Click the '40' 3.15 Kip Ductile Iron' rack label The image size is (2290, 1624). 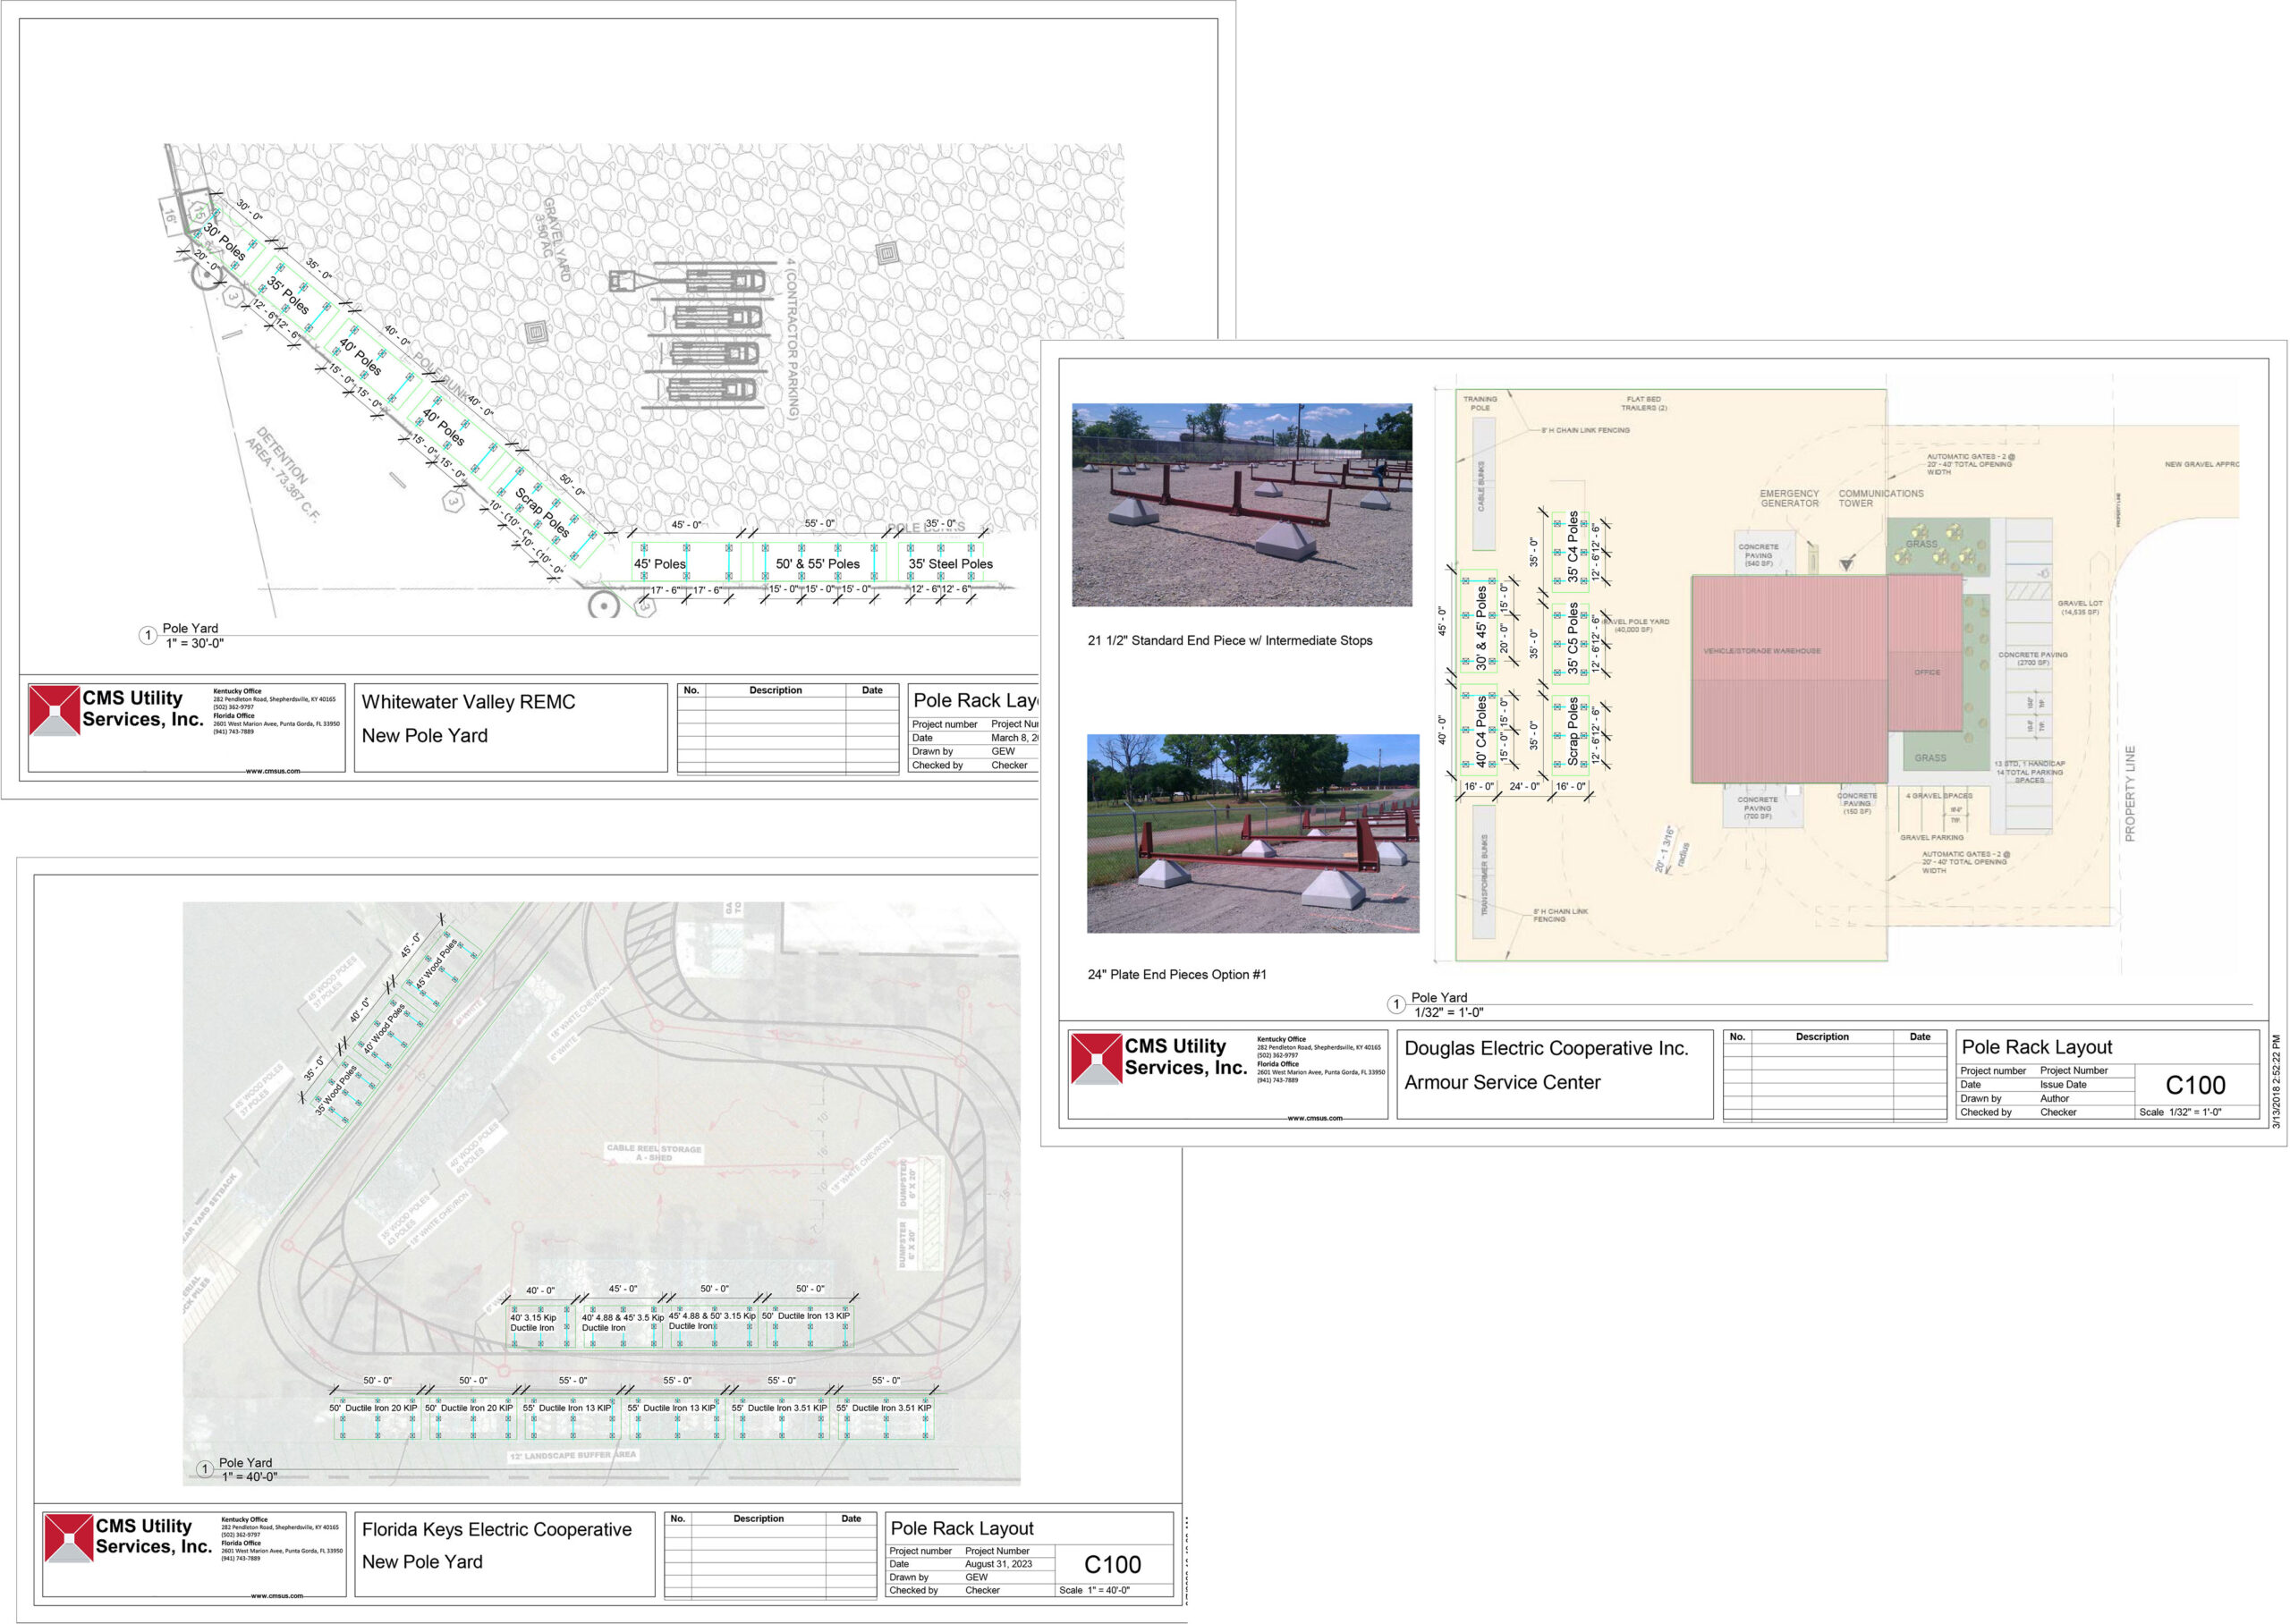[x=533, y=1322]
